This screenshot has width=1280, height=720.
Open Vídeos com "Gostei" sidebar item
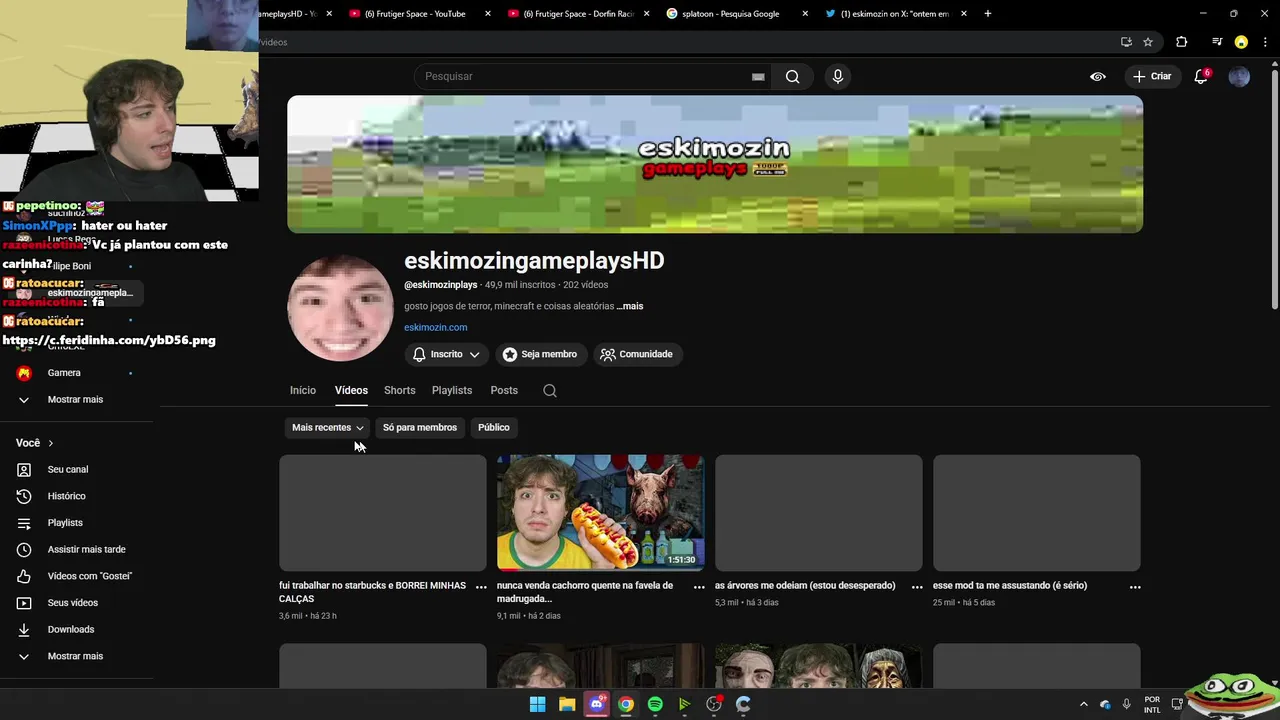[x=90, y=576]
